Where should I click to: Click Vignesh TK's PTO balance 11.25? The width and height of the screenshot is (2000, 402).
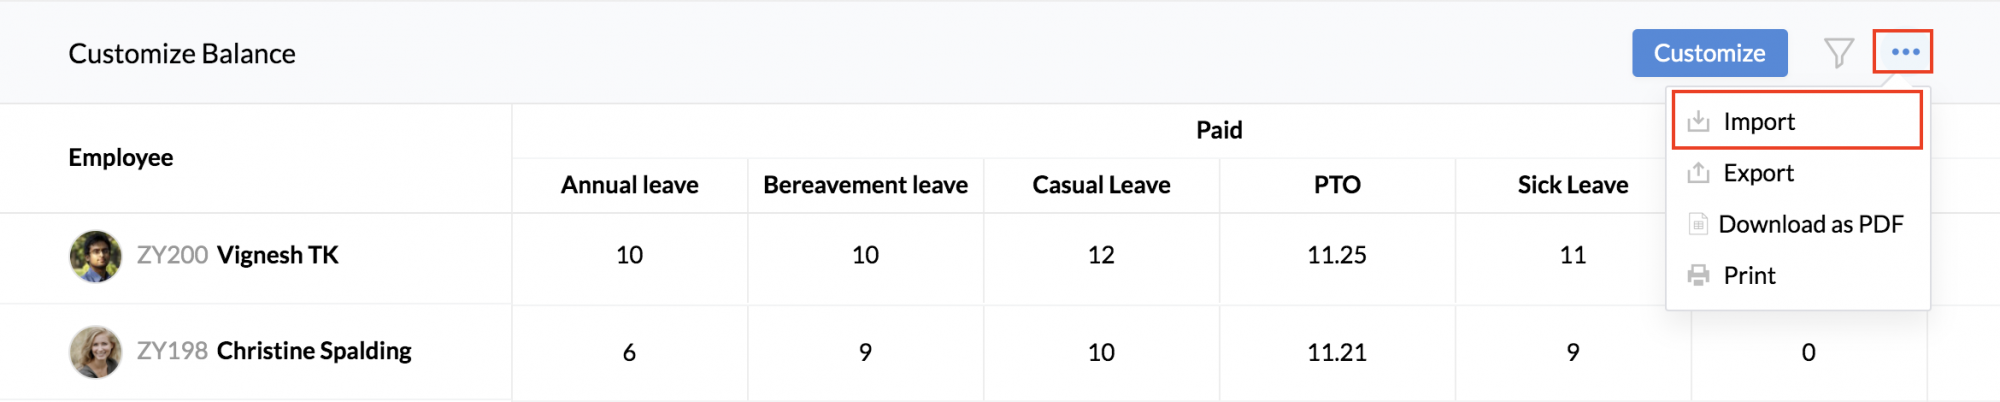tap(1336, 255)
